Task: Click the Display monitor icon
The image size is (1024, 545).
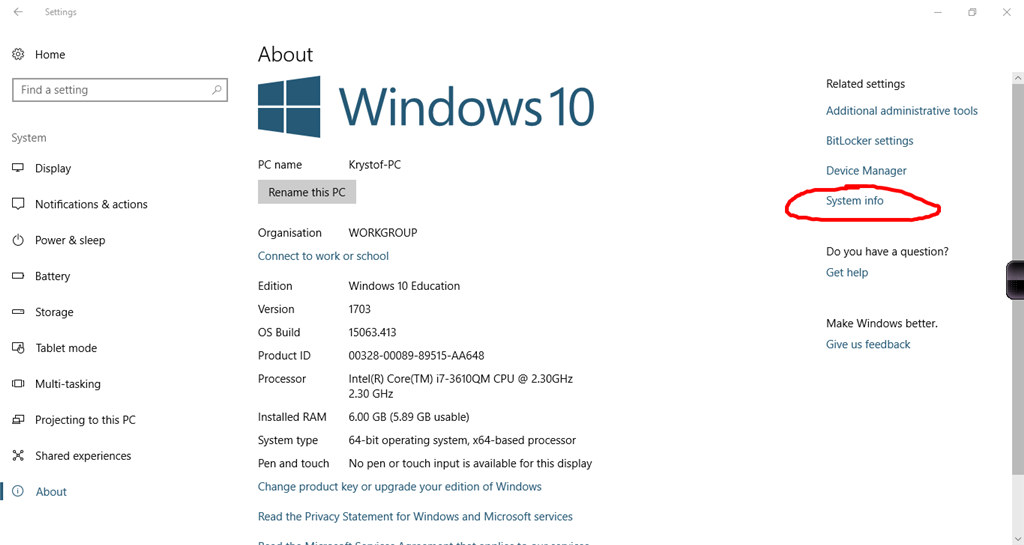Action: [18, 168]
